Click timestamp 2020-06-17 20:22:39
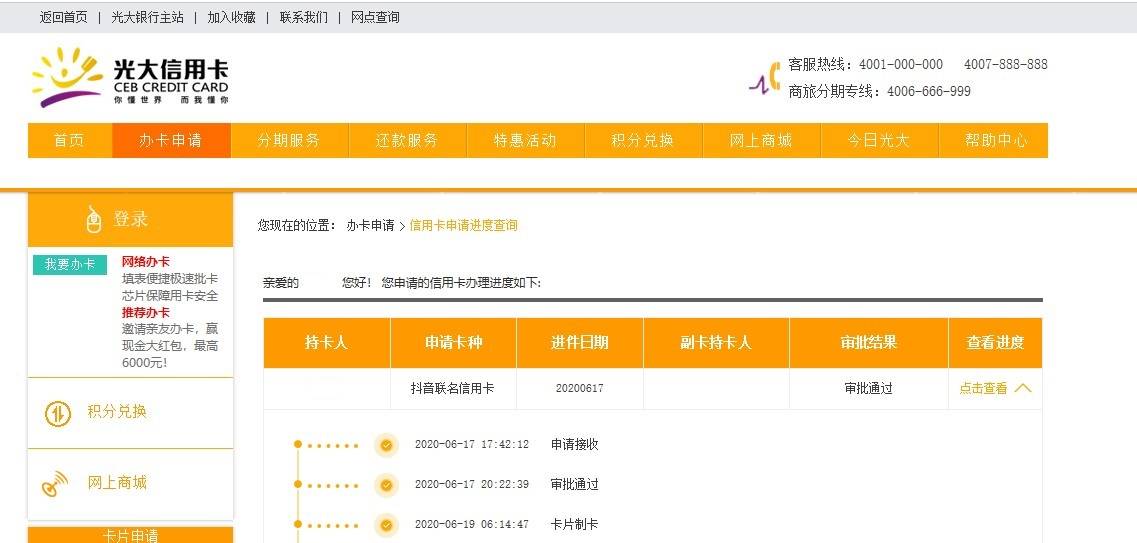 (472, 485)
